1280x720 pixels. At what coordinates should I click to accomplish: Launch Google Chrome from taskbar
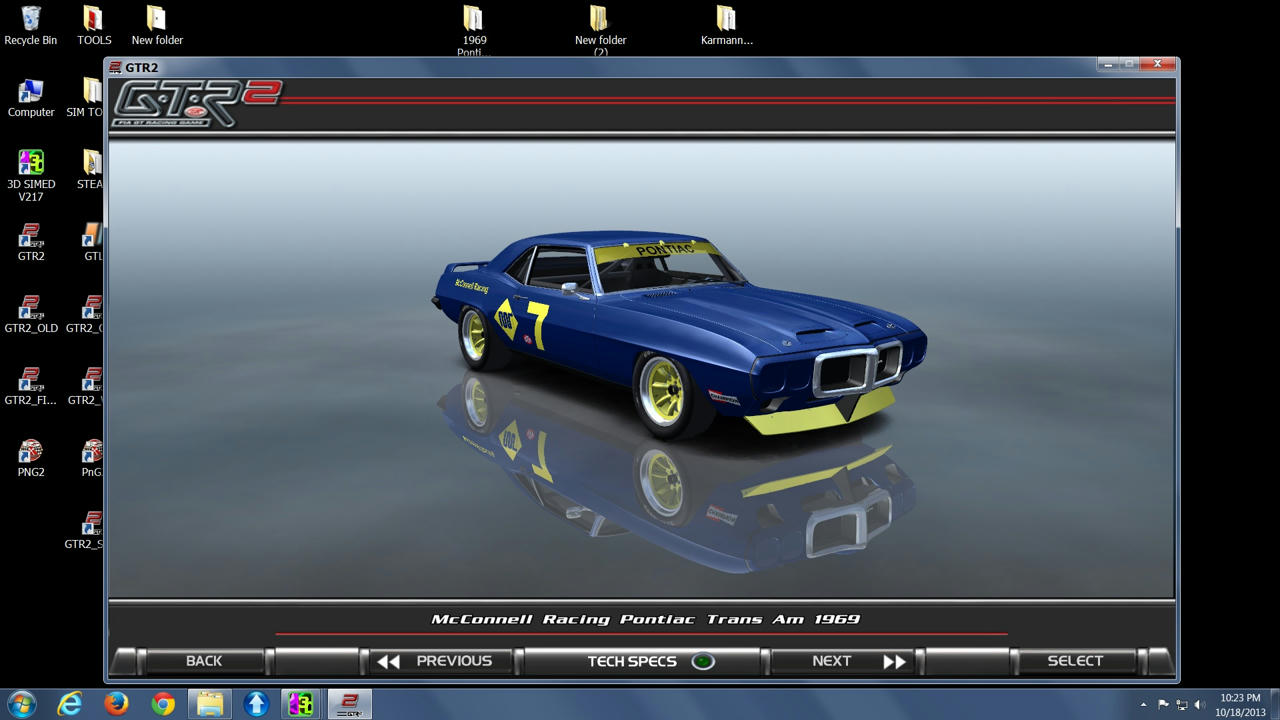pos(163,704)
